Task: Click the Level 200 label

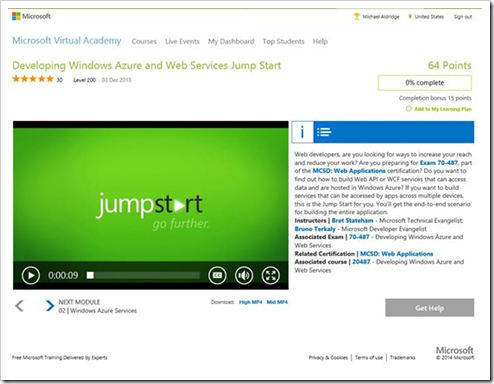Action: click(84, 80)
